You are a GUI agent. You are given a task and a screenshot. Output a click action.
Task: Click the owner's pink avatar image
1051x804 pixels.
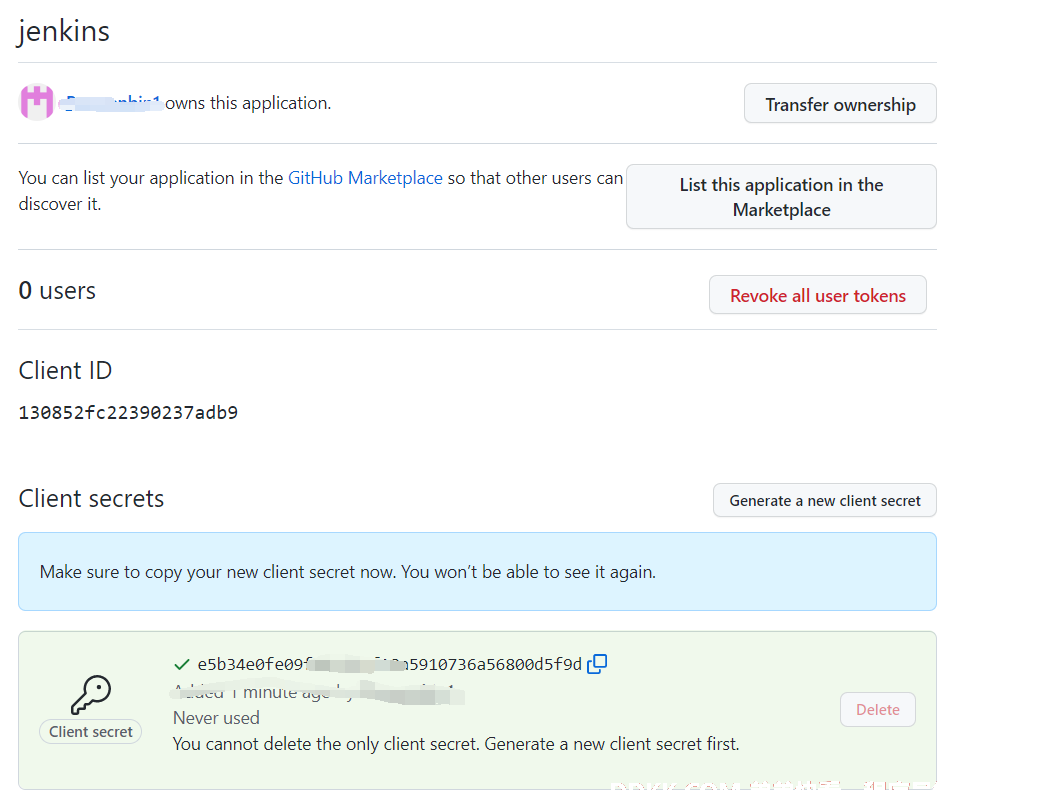[37, 103]
